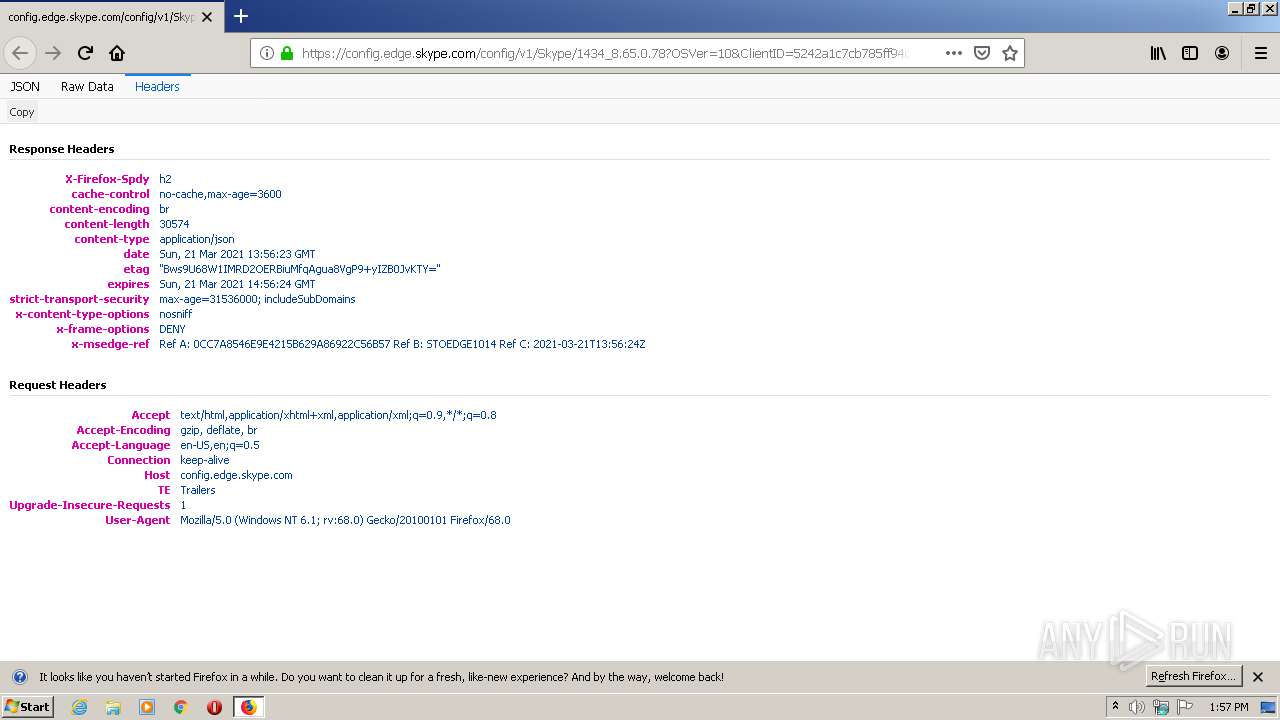Switch to the Raw Data tab
Viewport: 1280px width, 720px height.
[x=87, y=87]
